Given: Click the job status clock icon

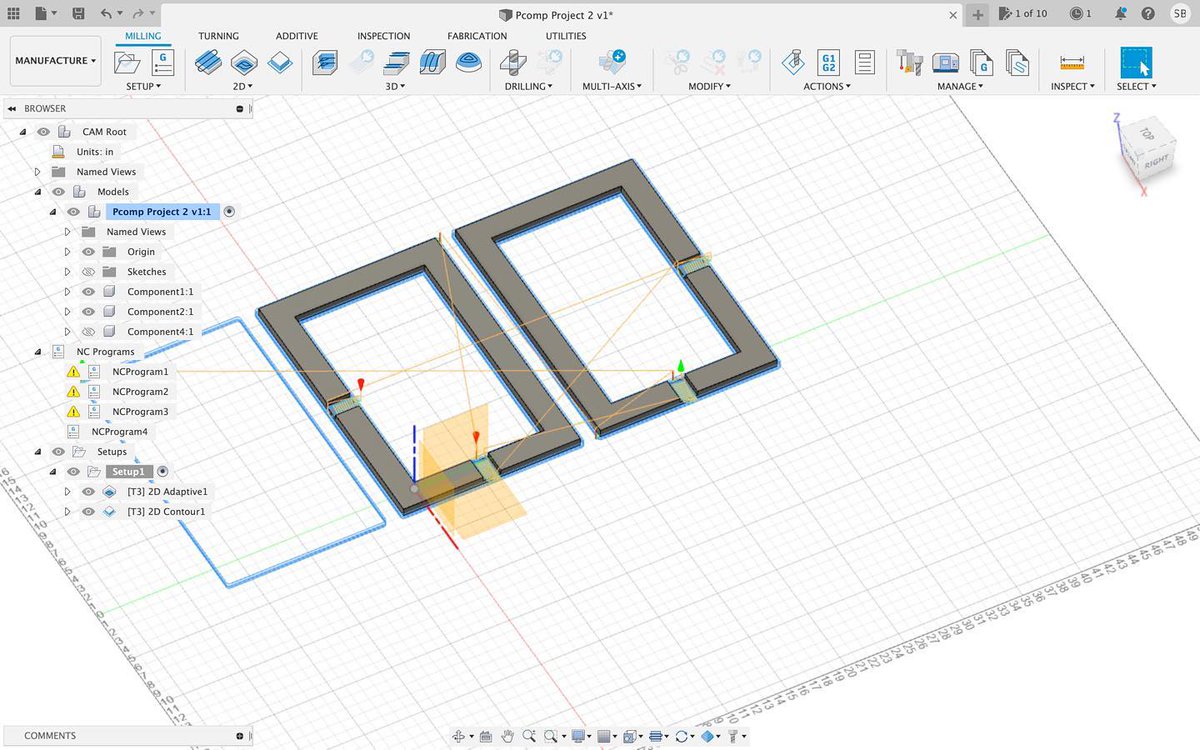Looking at the screenshot, I should click(x=1076, y=14).
